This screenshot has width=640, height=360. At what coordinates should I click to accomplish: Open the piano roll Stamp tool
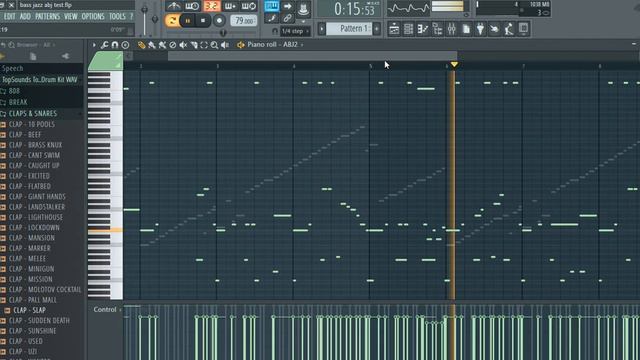tap(125, 45)
